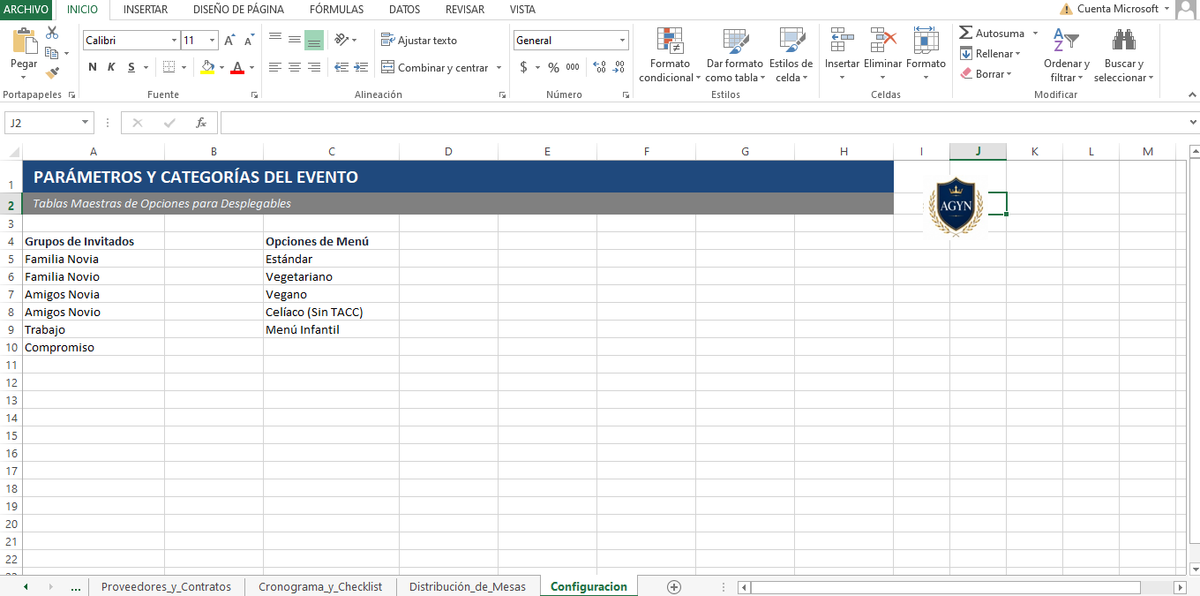Click the Pegar (paste) icon

tap(24, 42)
